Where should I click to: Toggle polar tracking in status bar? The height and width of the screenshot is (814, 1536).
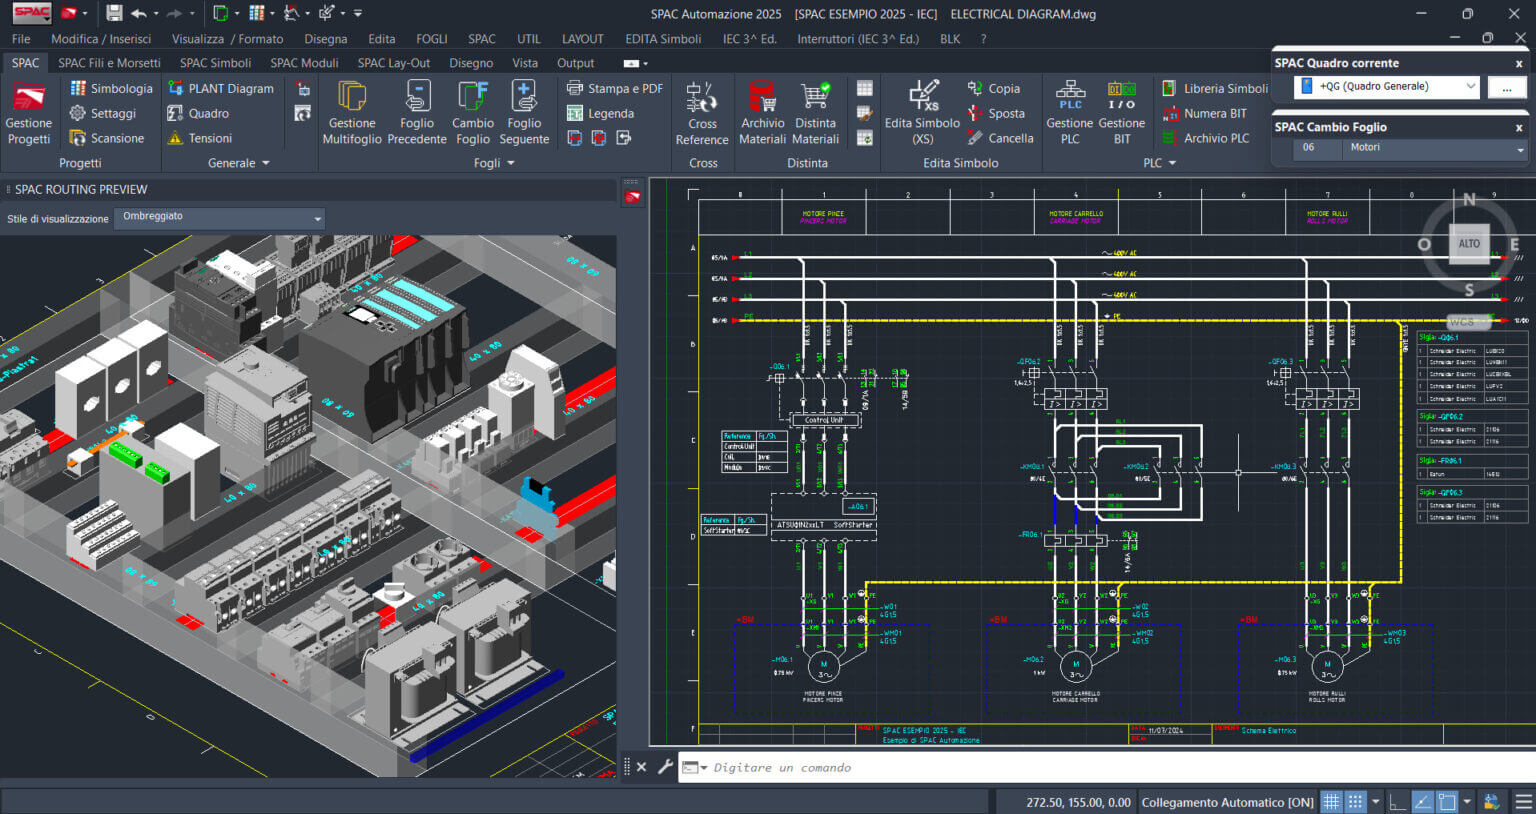coord(1422,802)
